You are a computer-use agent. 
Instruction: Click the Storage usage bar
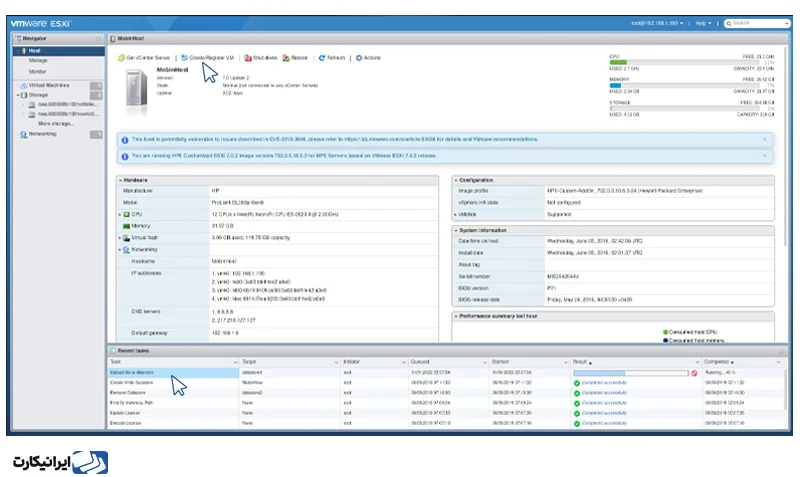[x=684, y=109]
